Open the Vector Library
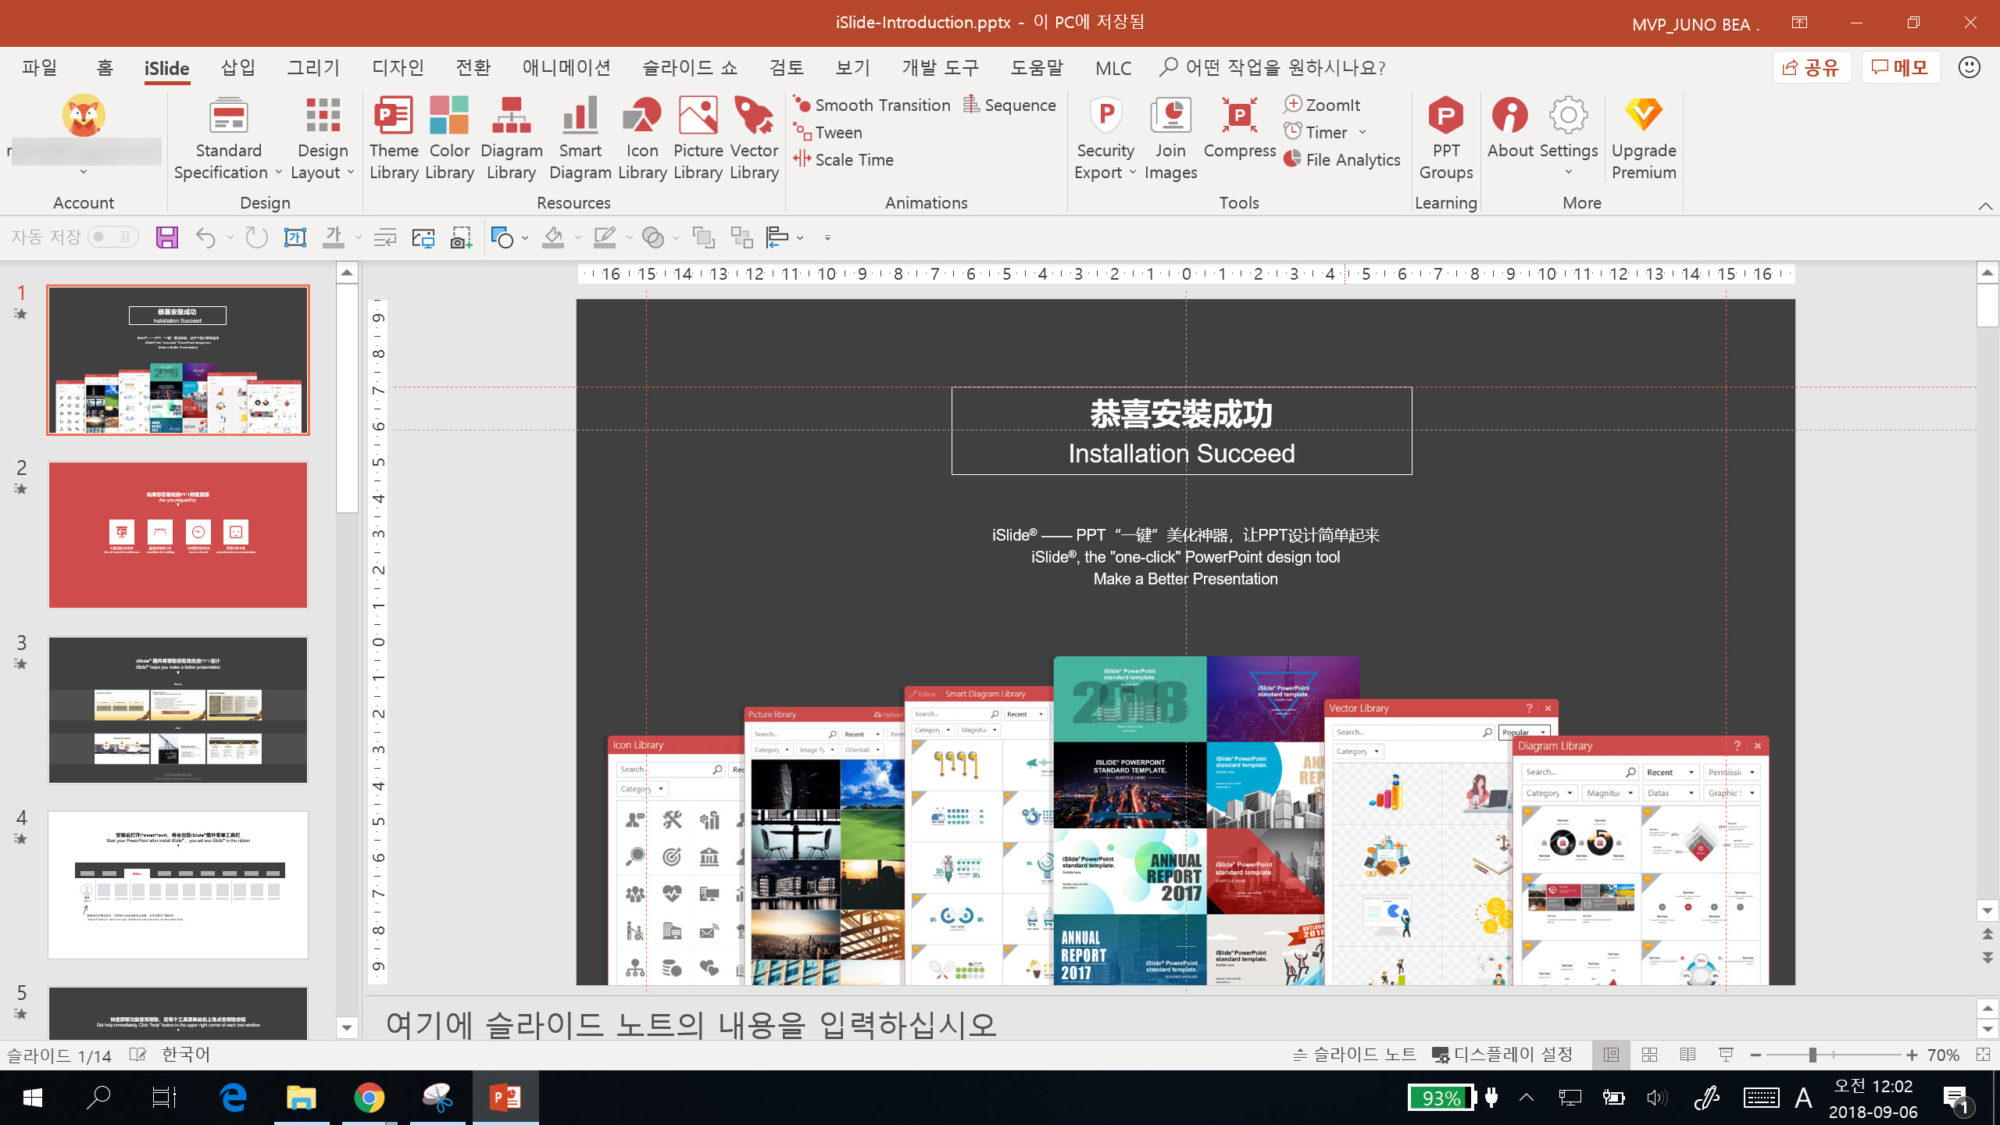The width and height of the screenshot is (2000, 1125). [x=754, y=139]
